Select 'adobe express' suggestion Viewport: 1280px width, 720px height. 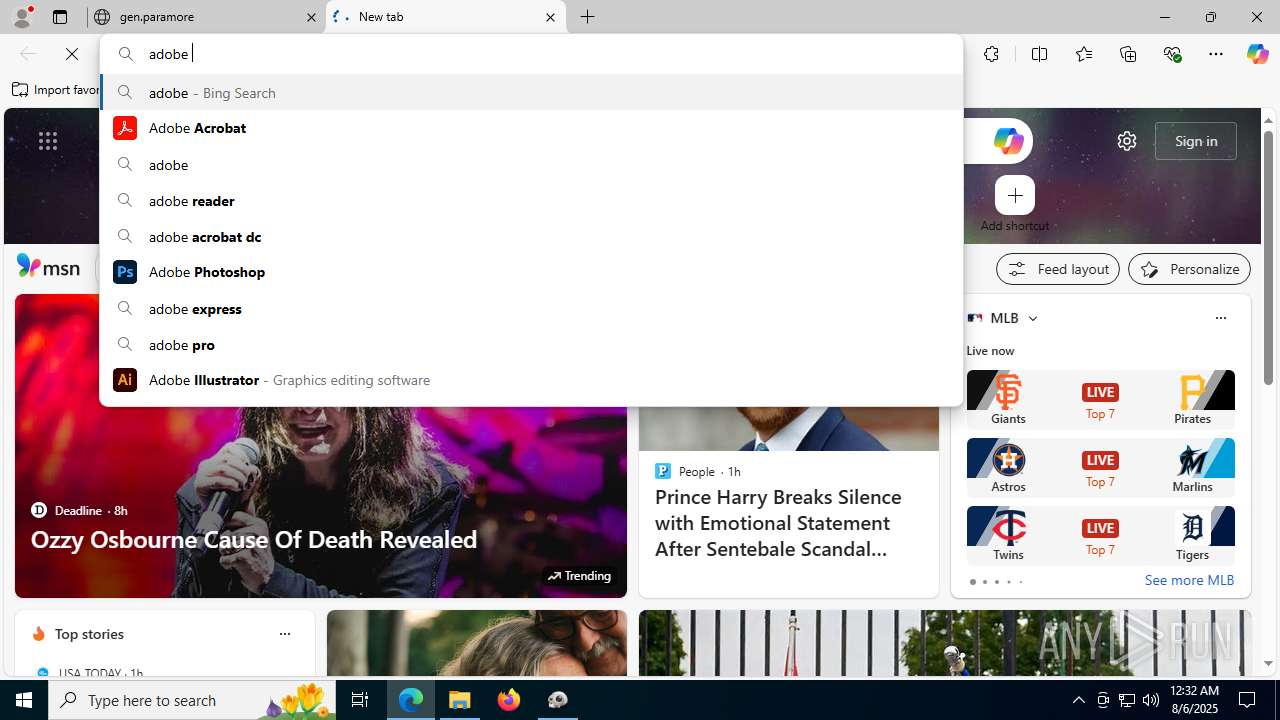tap(531, 308)
